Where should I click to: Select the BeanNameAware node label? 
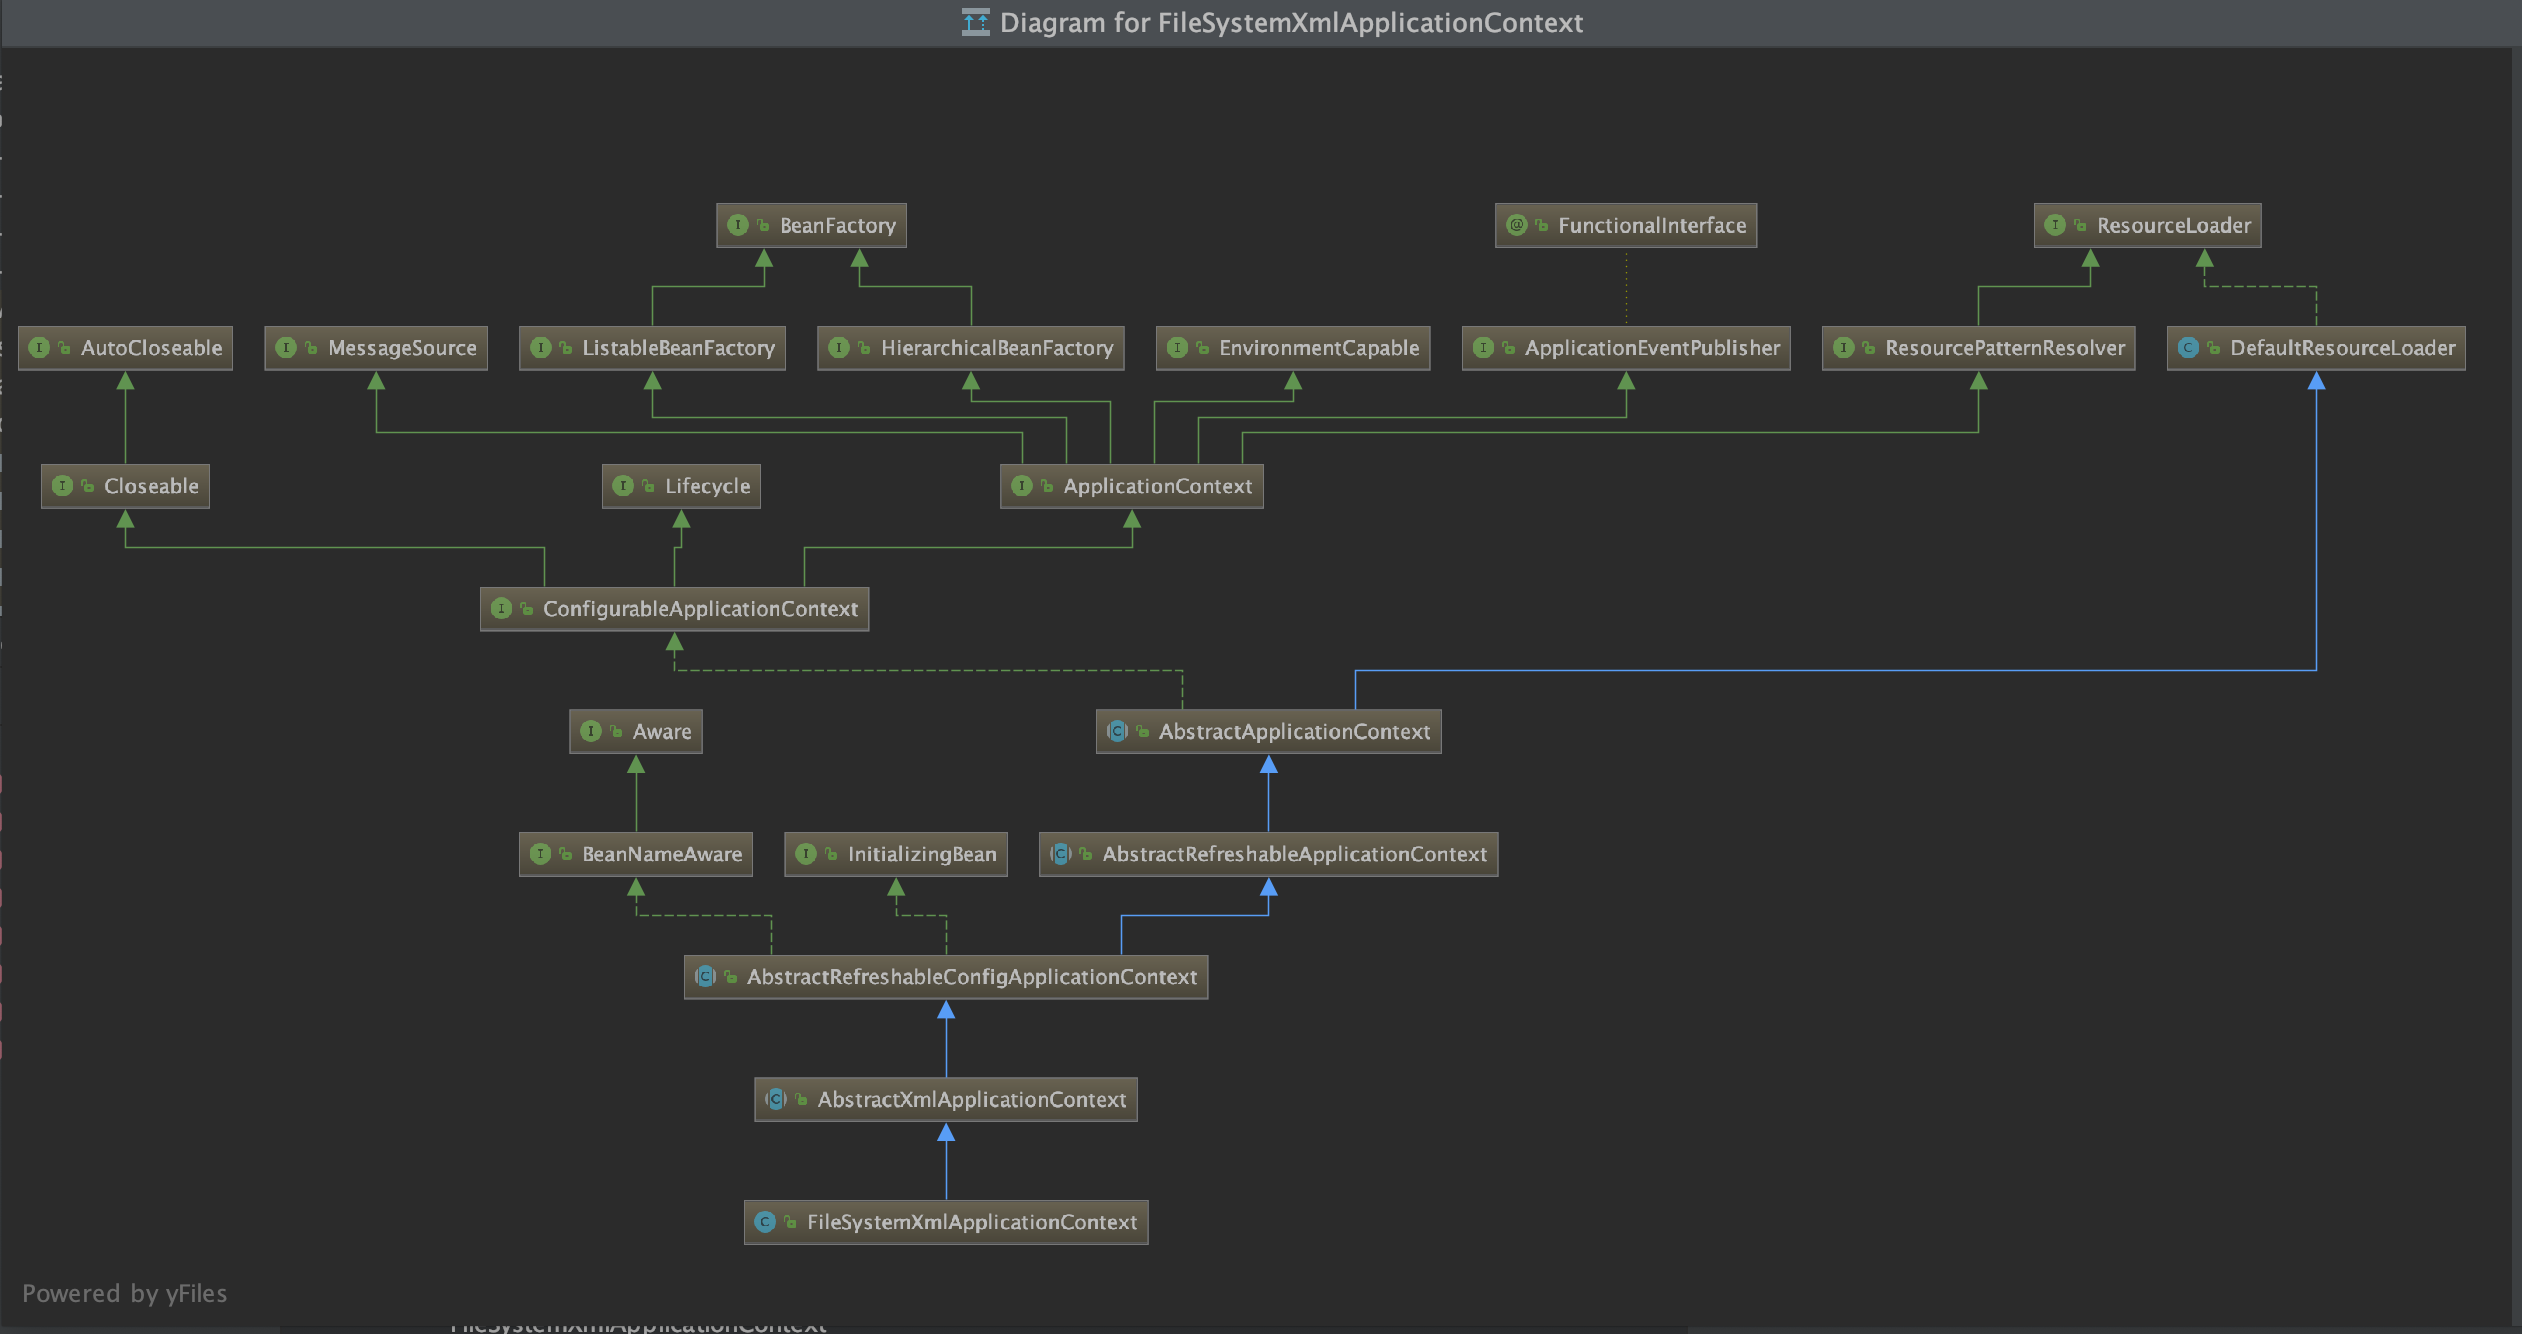pyautogui.click(x=662, y=854)
